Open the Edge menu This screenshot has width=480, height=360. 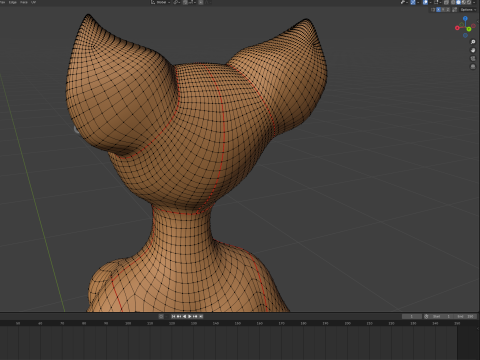[x=13, y=2]
